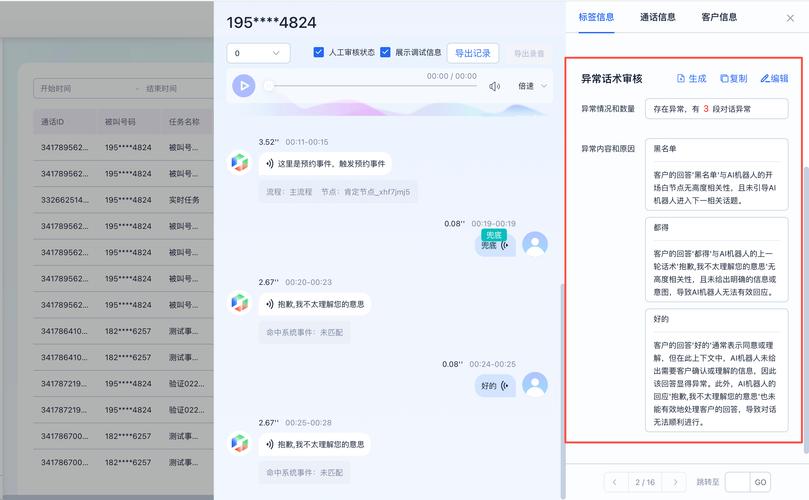Click the audio progress slider handle
Viewport: 809px width, 500px height.
(x=268, y=86)
